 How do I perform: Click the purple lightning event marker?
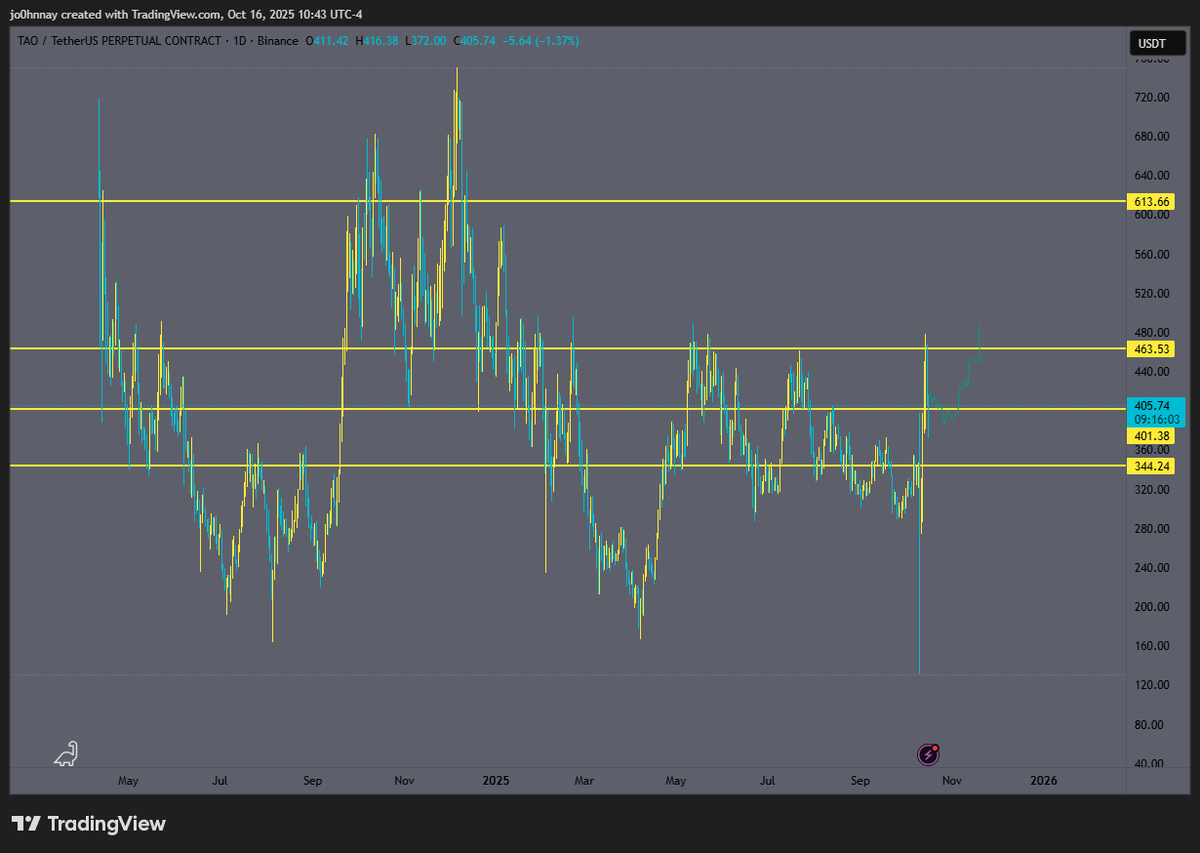click(929, 754)
